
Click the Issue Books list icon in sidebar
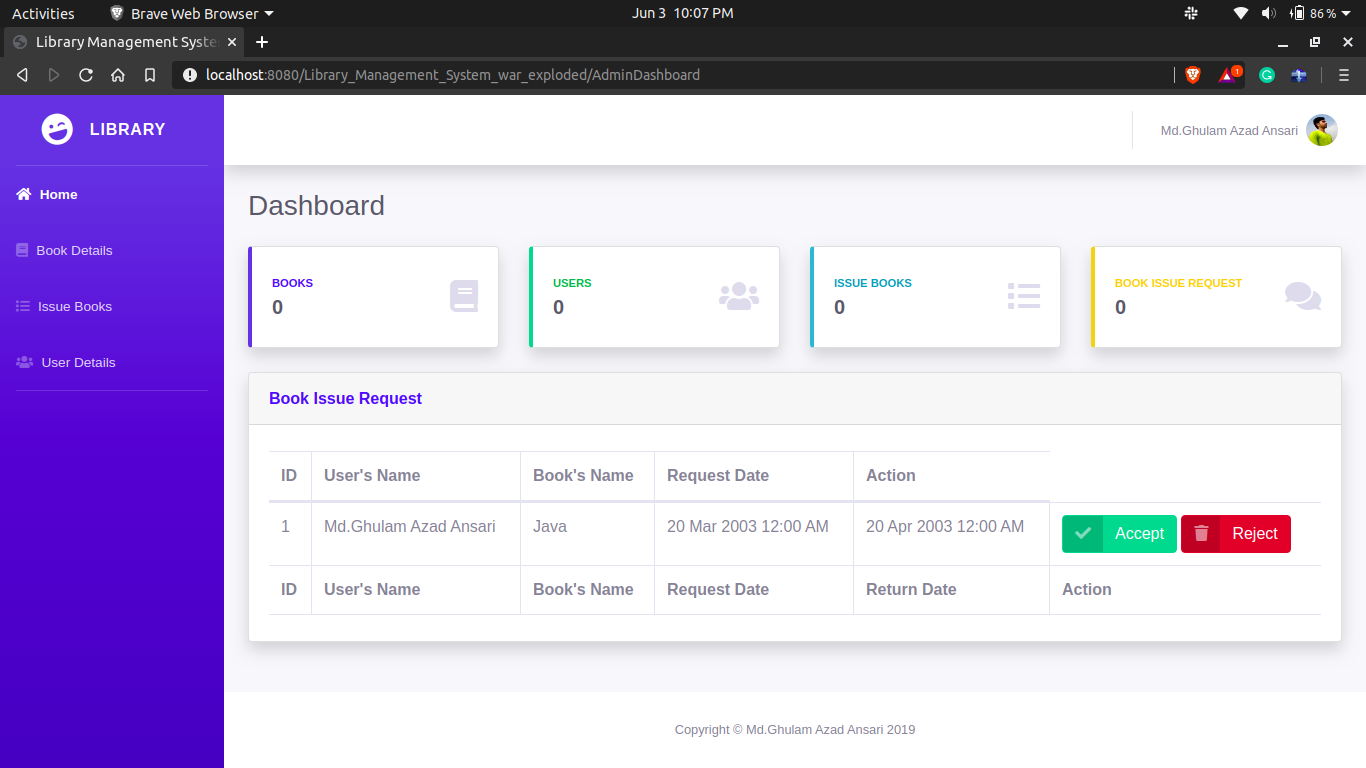point(23,306)
